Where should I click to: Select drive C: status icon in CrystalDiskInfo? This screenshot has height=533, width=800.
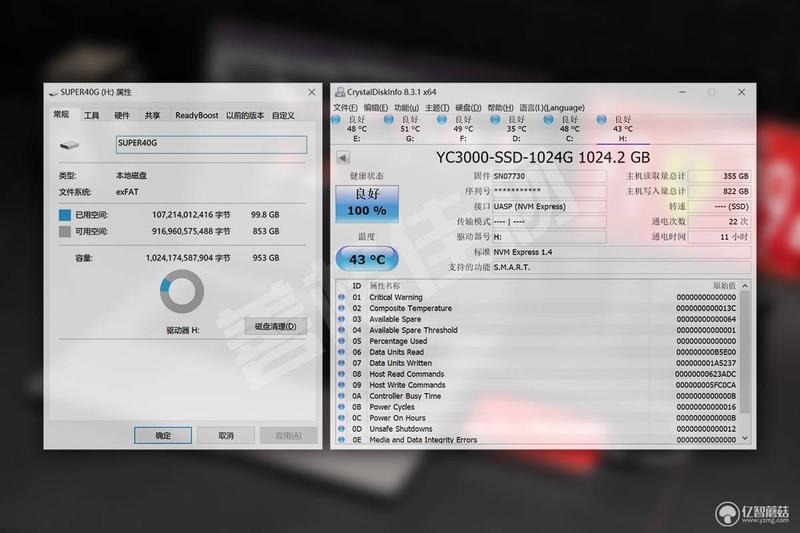(548, 120)
